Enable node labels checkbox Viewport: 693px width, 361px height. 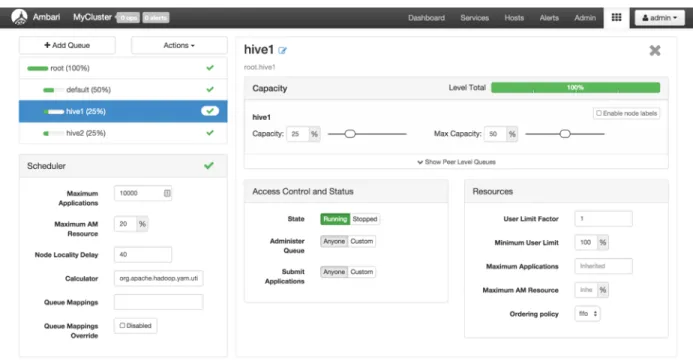tap(599, 113)
